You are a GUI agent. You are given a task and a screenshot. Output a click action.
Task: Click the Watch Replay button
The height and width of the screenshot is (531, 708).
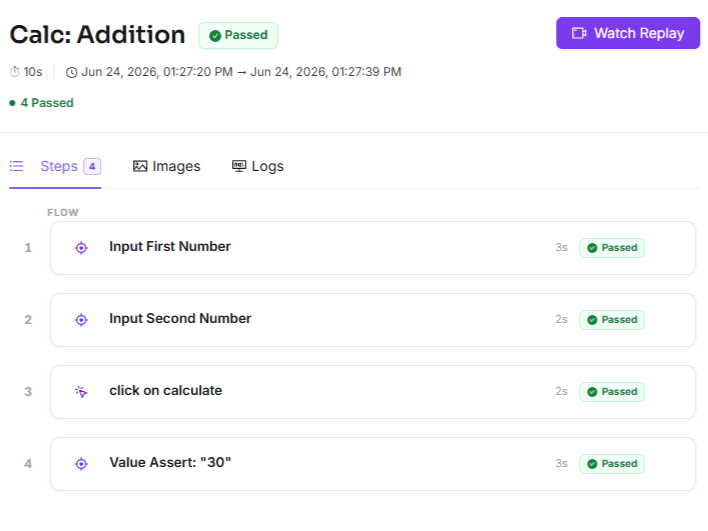(628, 33)
